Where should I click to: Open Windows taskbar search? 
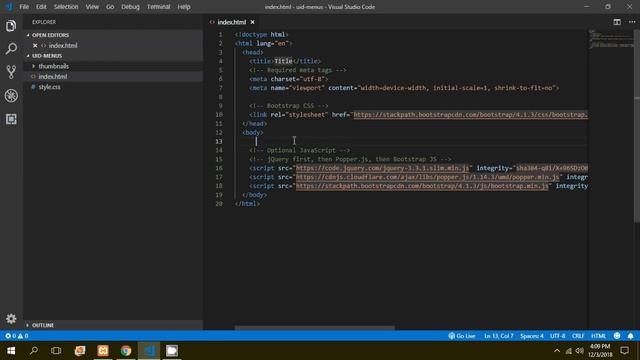pyautogui.click(x=34, y=351)
